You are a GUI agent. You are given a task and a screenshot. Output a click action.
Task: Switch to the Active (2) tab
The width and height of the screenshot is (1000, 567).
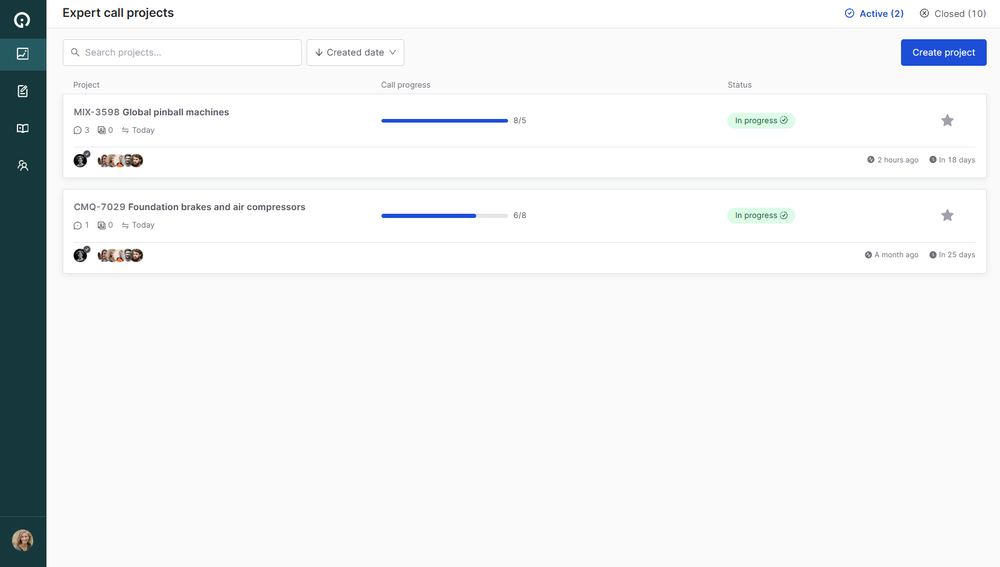pos(874,13)
